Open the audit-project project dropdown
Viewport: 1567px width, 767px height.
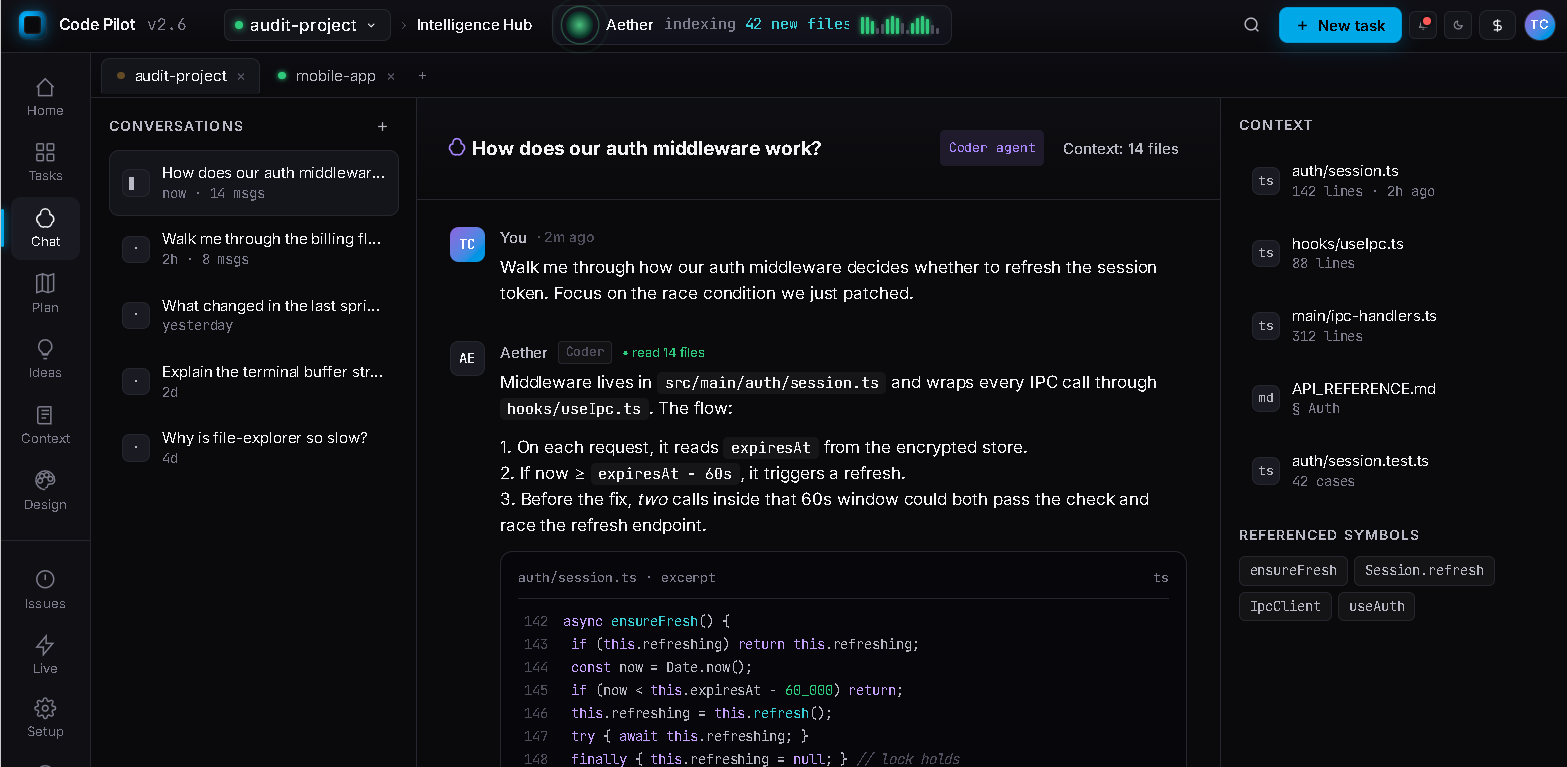click(x=307, y=25)
